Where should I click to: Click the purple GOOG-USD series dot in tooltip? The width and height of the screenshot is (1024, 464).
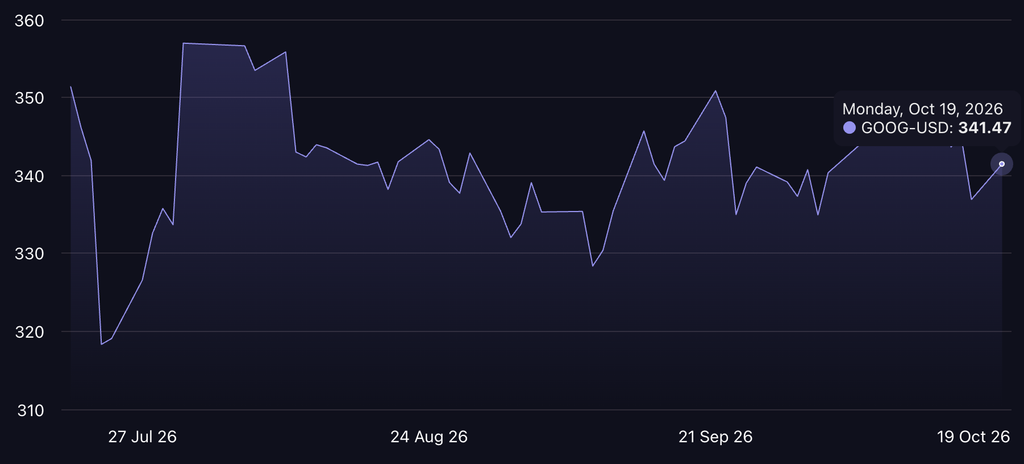click(849, 128)
